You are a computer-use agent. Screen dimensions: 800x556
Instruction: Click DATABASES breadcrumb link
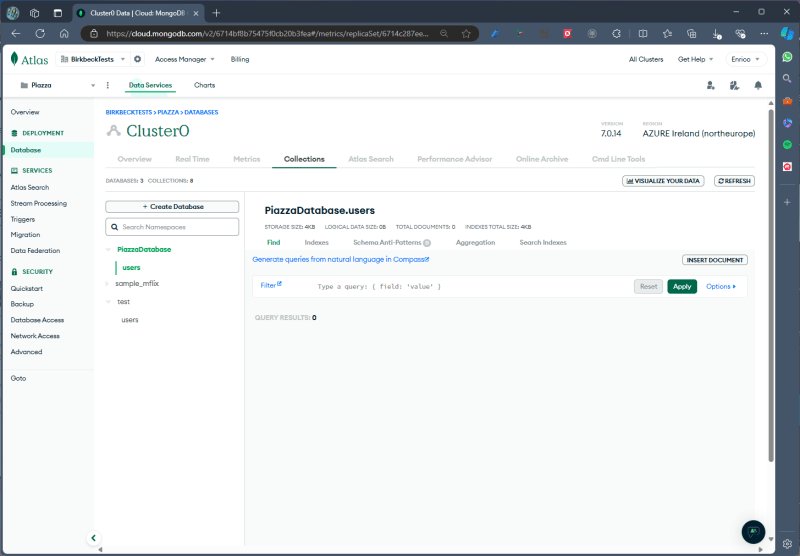(201, 112)
